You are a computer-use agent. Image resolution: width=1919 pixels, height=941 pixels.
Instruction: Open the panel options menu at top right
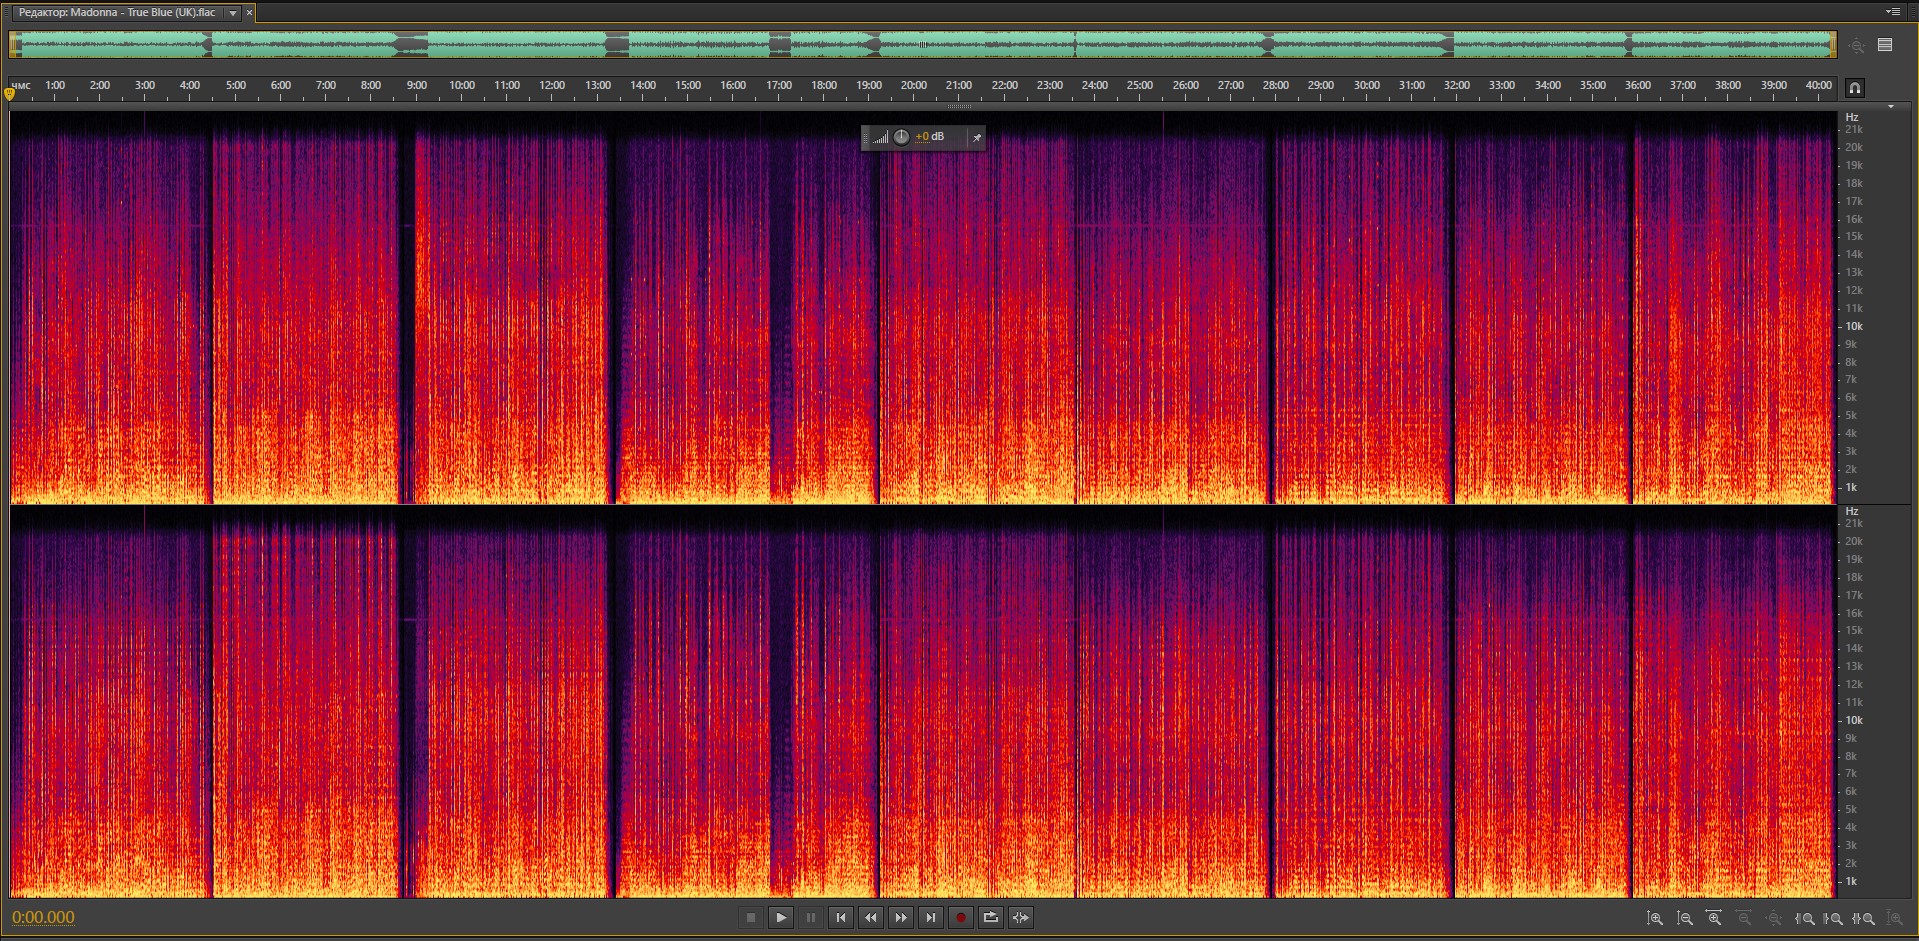click(x=1892, y=12)
